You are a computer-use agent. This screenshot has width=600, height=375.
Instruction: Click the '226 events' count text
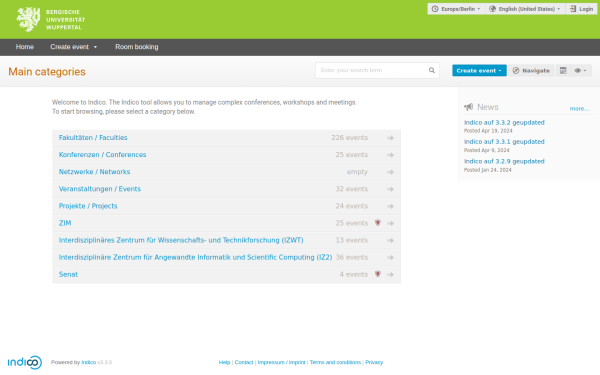[x=350, y=138]
